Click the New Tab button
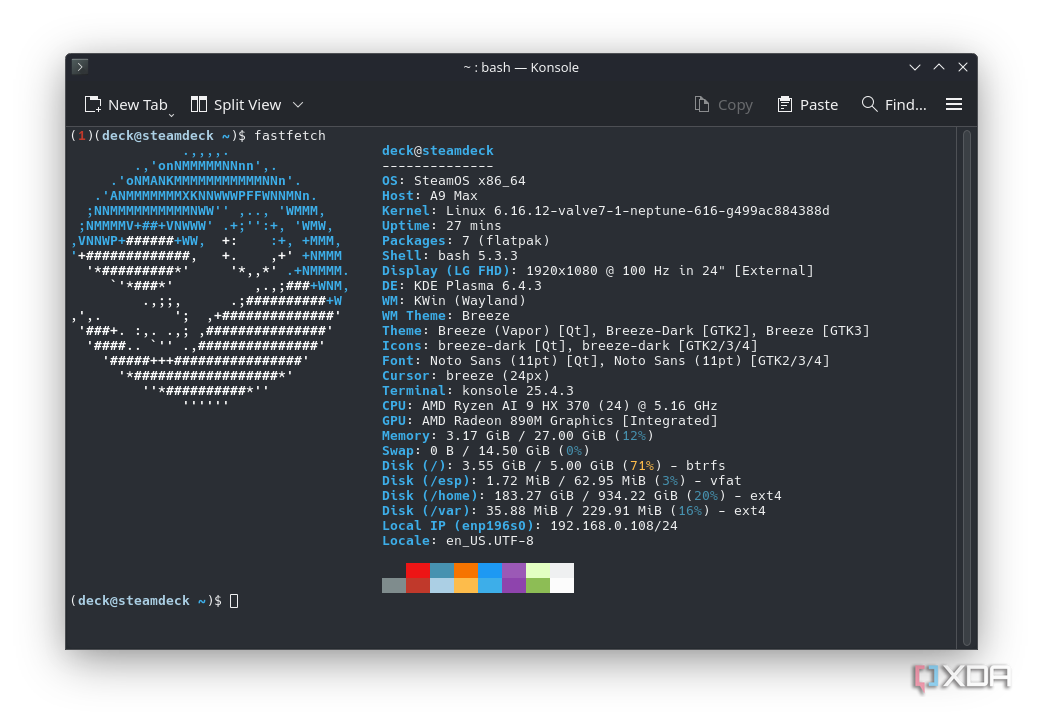Screen dimensions: 1043x727 pos(126,104)
